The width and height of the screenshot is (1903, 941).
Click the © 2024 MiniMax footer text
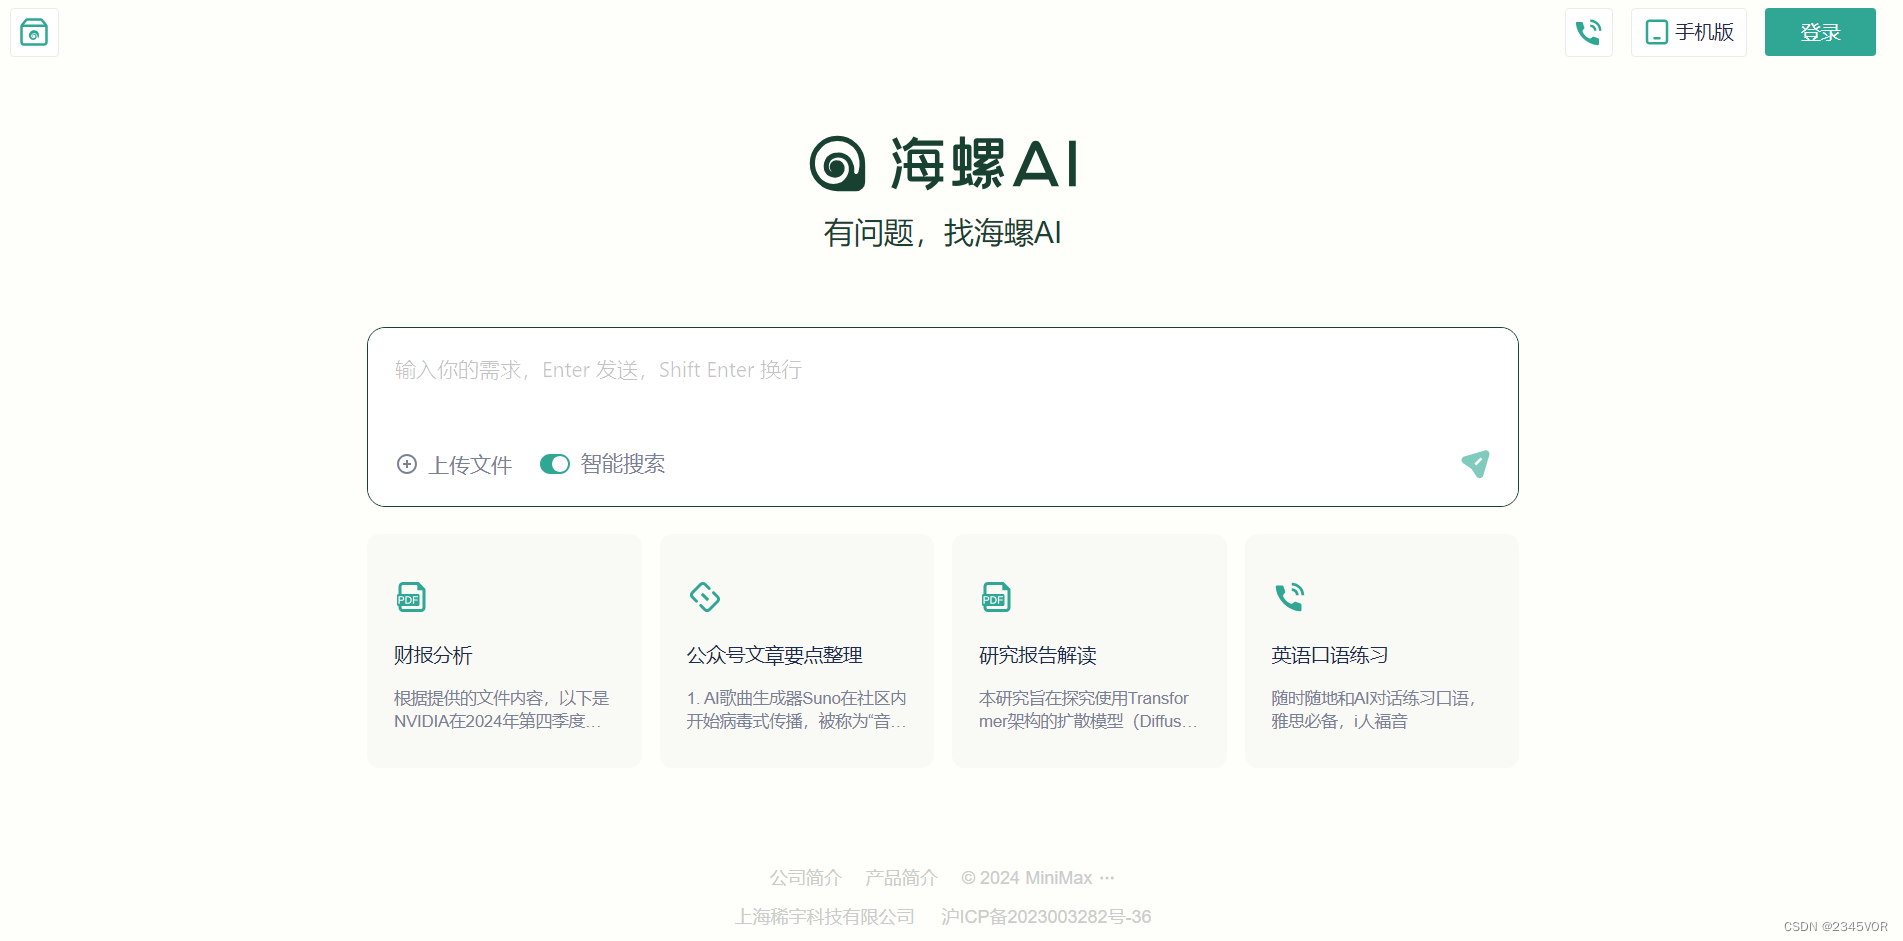tap(1027, 878)
